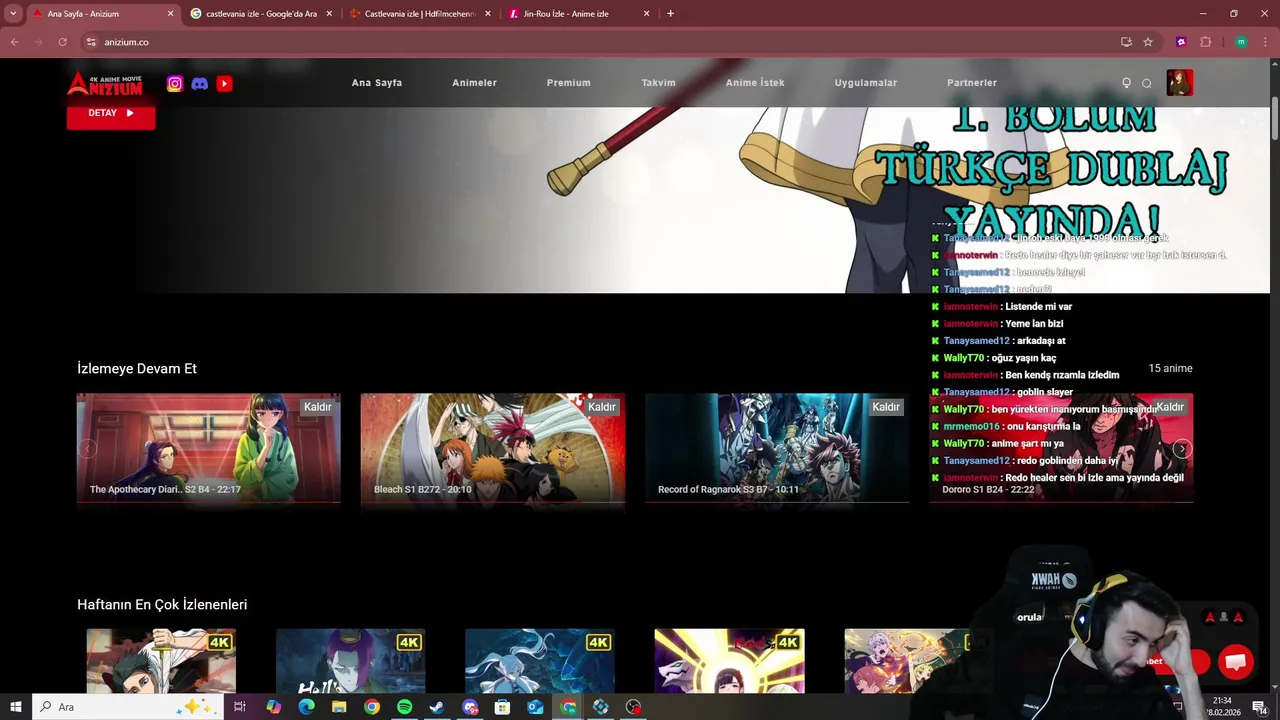Viewport: 1280px width, 720px height.
Task: Open the red chat support bubble
Action: coord(1235,662)
